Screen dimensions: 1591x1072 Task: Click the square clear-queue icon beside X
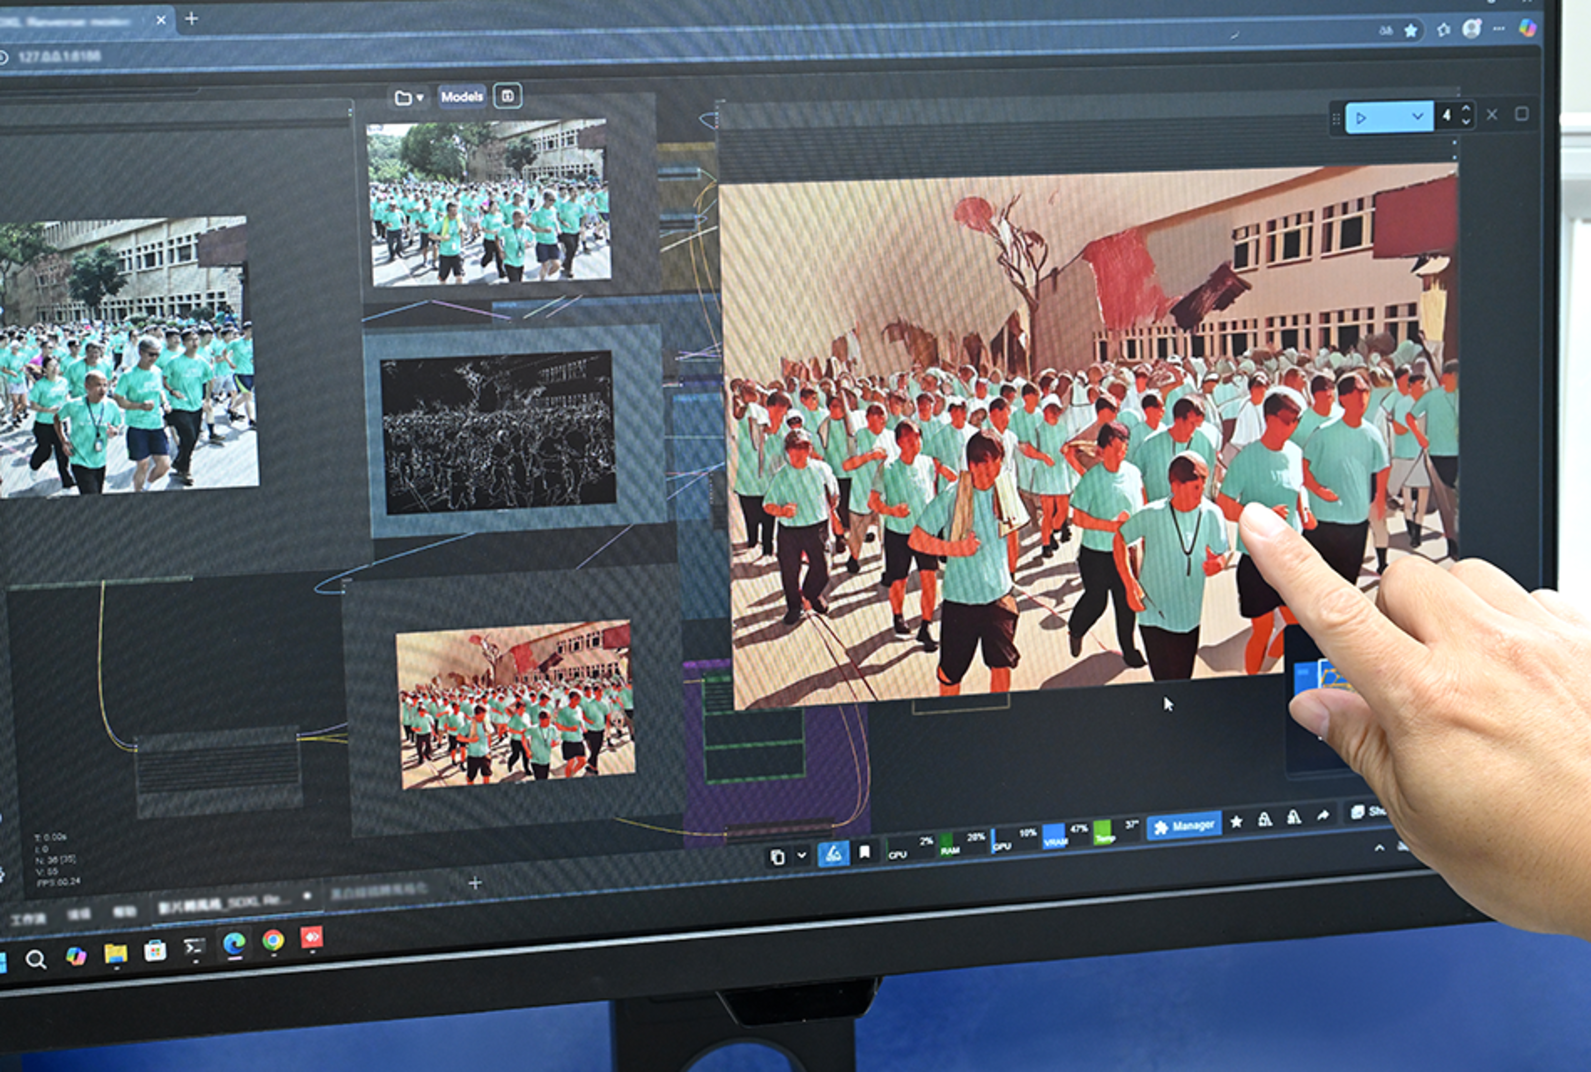[1522, 114]
